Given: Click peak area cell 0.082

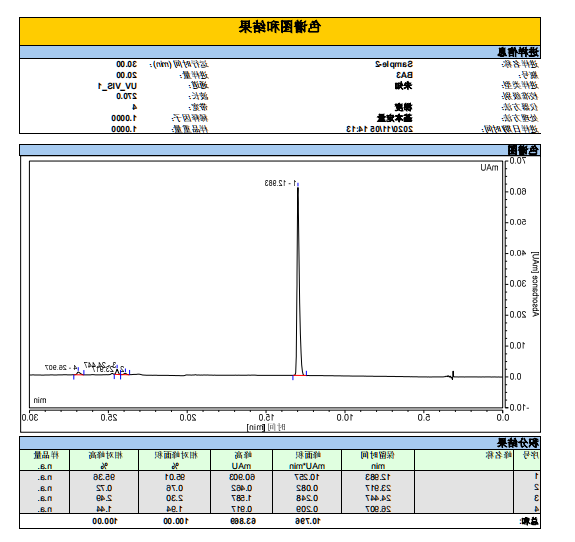Looking at the screenshot, I should pyautogui.click(x=307, y=488).
